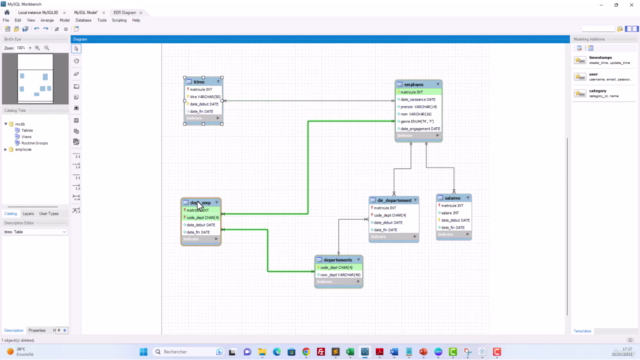The width and height of the screenshot is (640, 360).
Task: Select the hand pan tool
Action: coord(76,61)
